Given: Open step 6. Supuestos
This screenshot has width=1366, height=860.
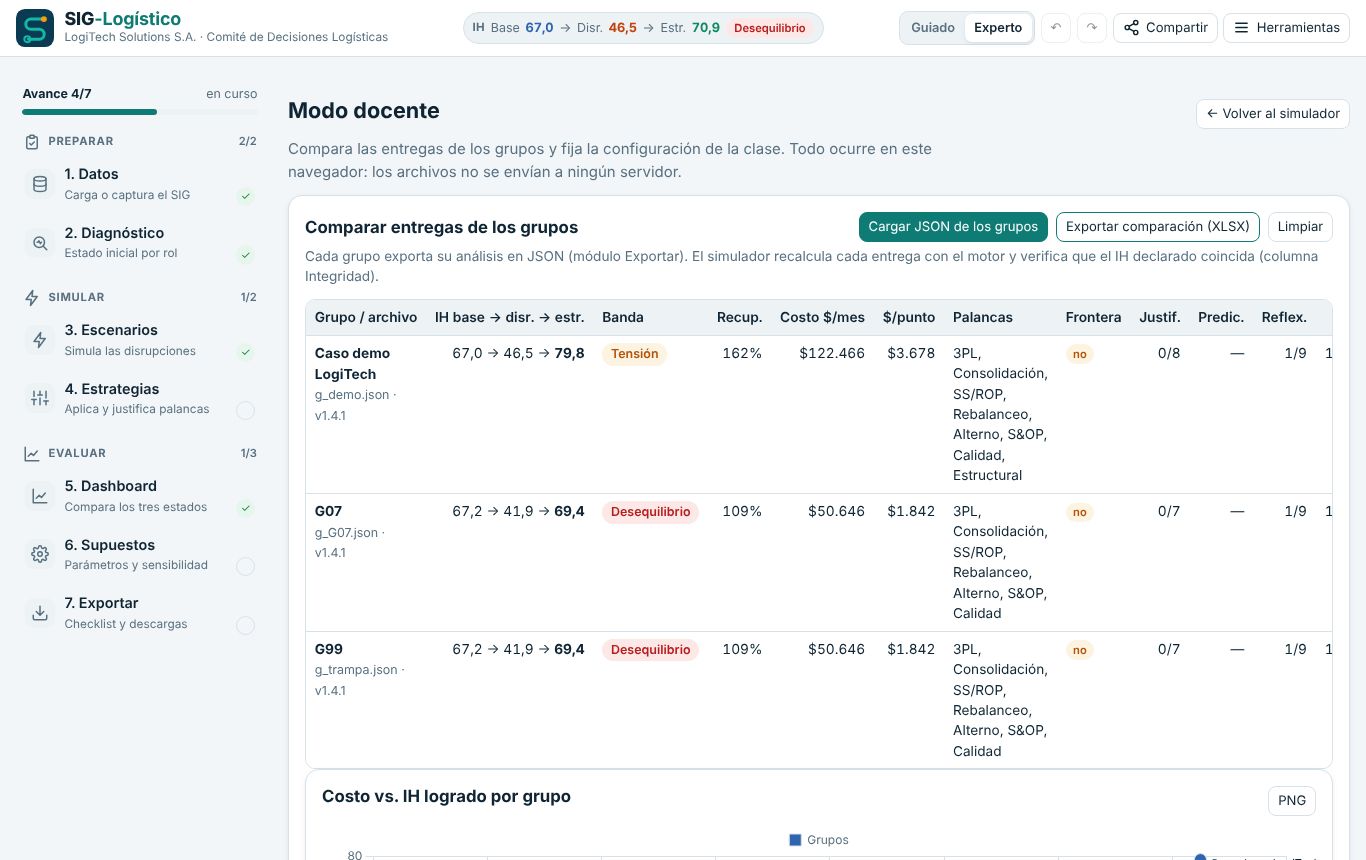Looking at the screenshot, I should (139, 555).
